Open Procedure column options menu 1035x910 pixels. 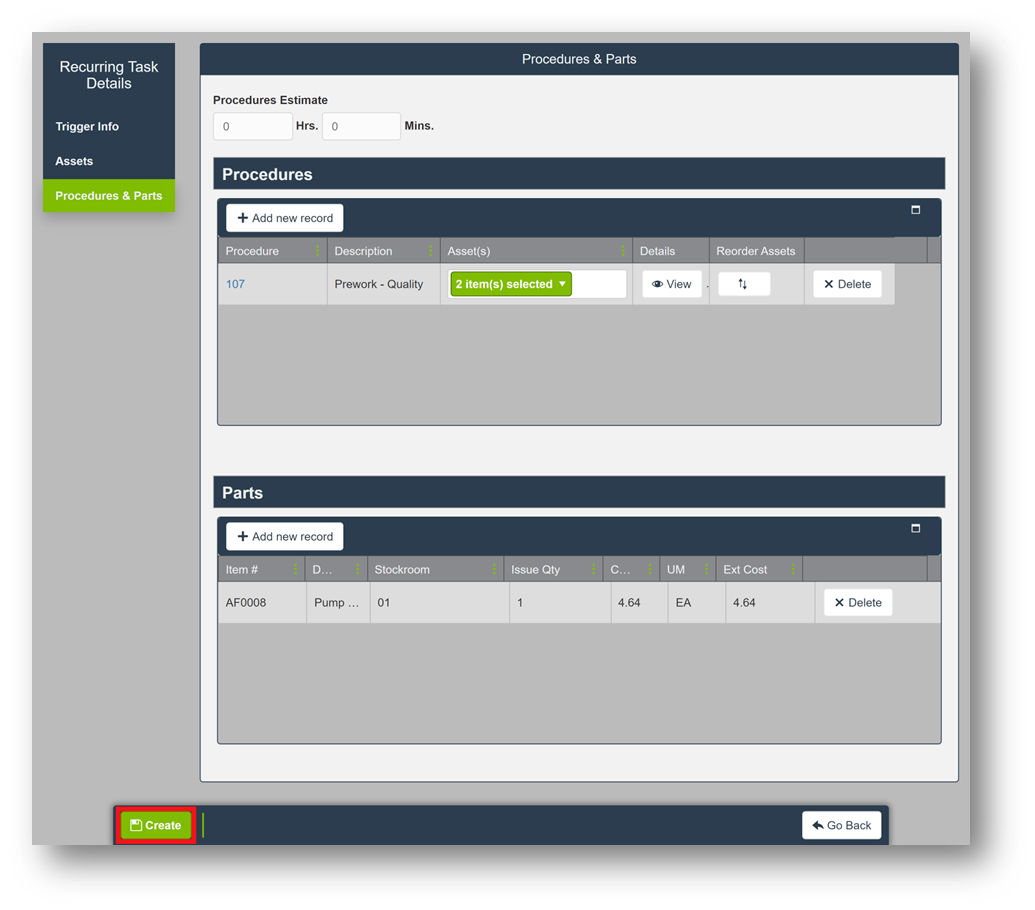[318, 251]
